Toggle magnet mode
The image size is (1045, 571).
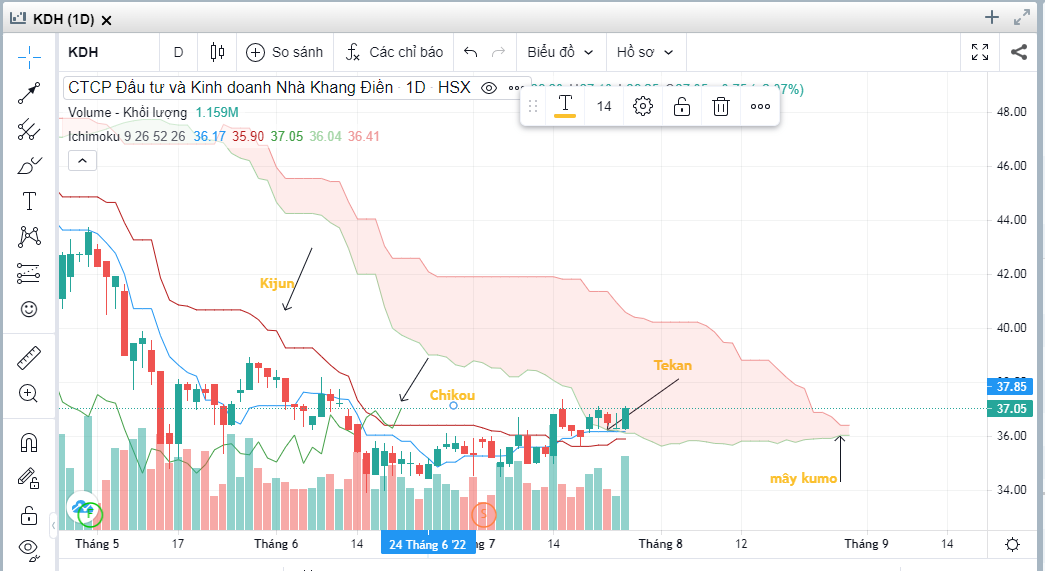(x=29, y=443)
